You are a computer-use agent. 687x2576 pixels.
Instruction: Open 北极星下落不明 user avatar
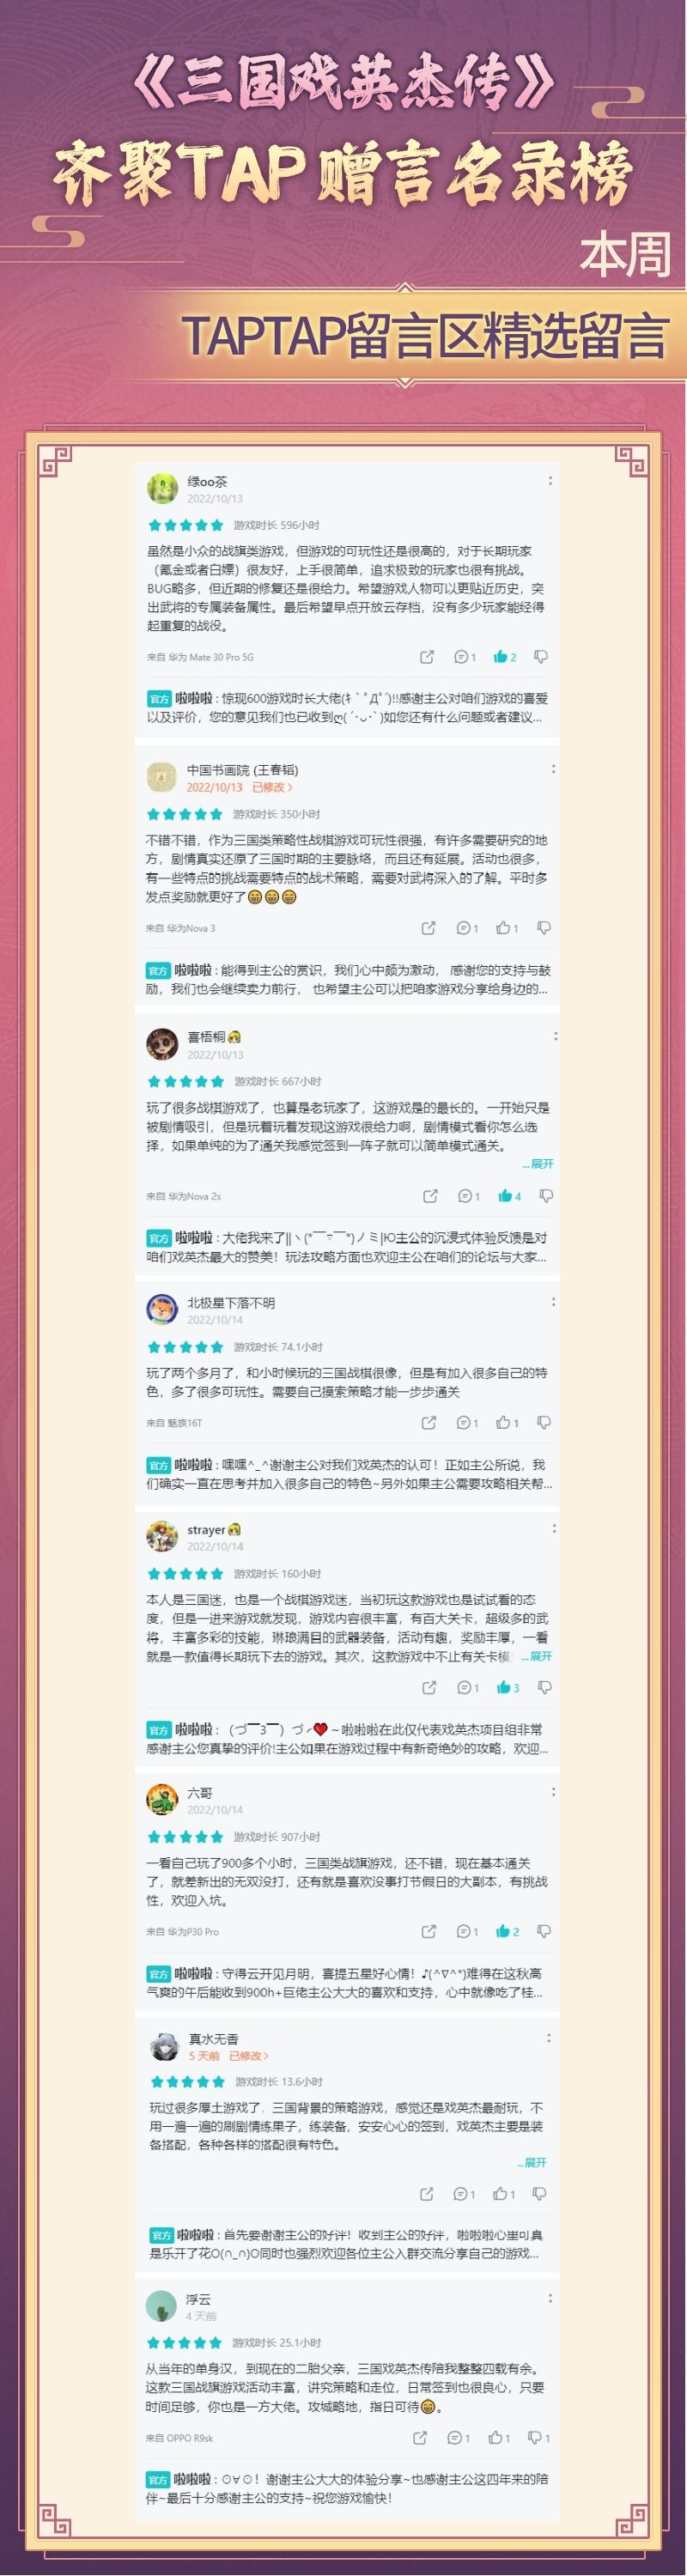tap(162, 1309)
